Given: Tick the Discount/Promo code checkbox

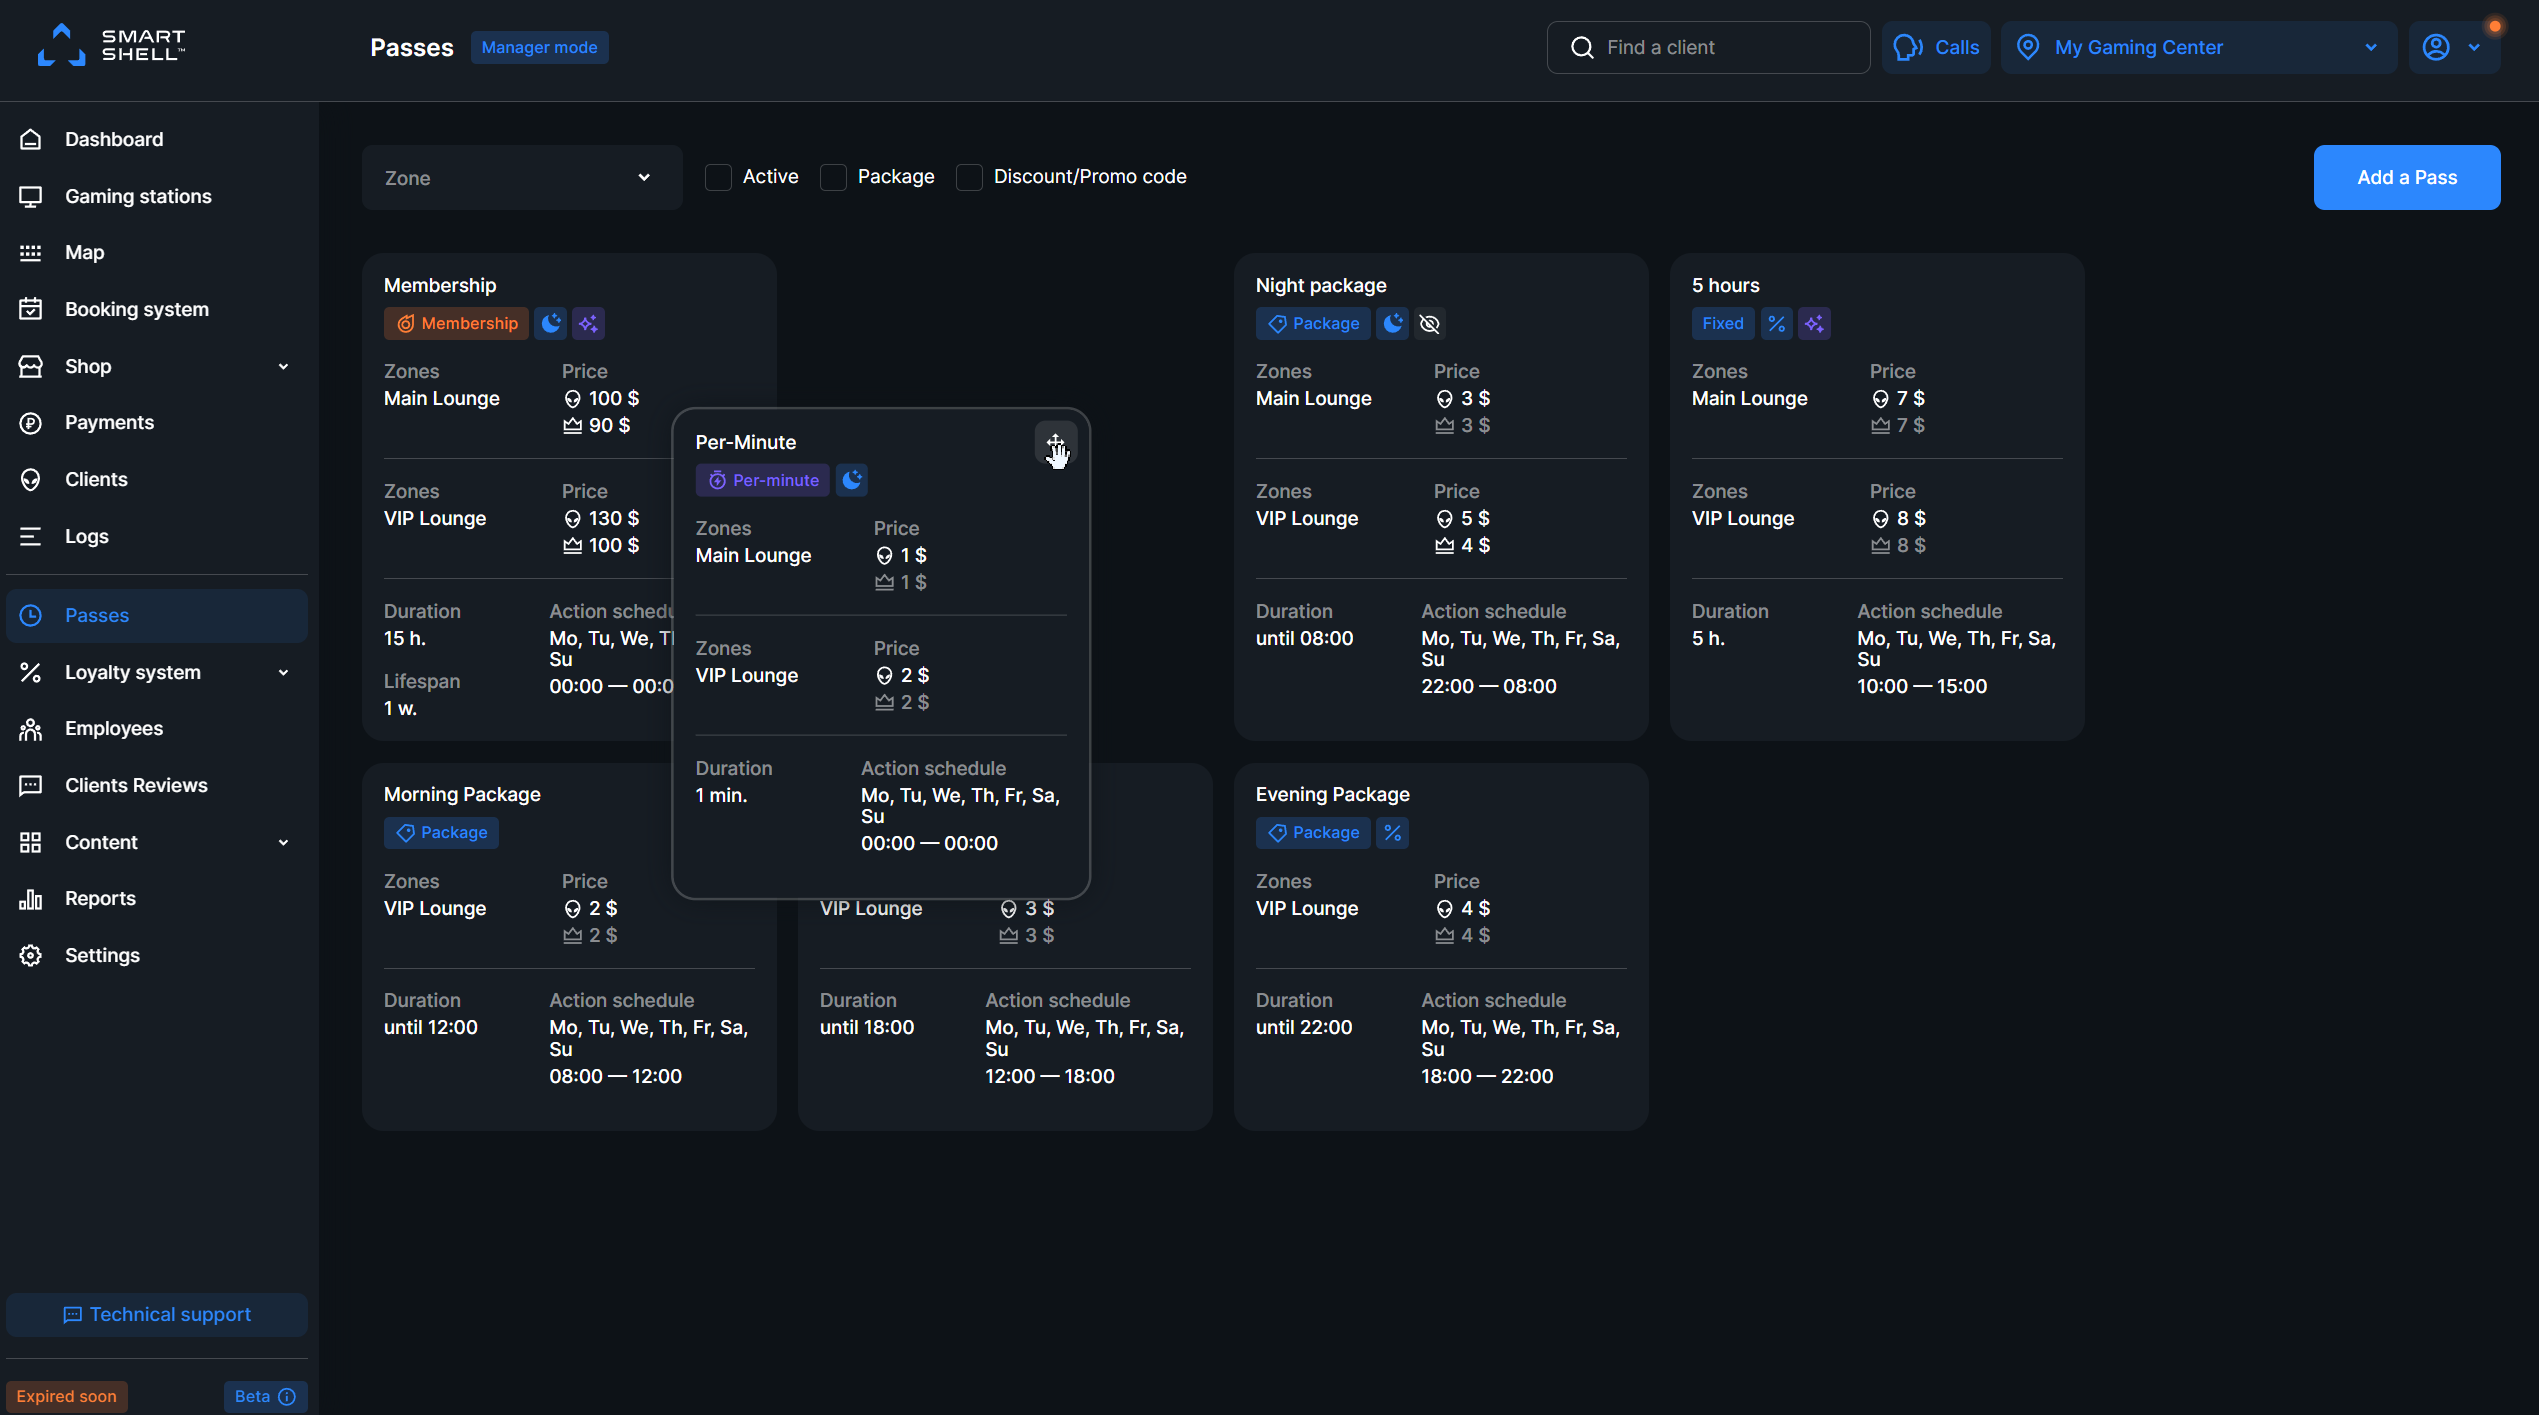Looking at the screenshot, I should (969, 177).
